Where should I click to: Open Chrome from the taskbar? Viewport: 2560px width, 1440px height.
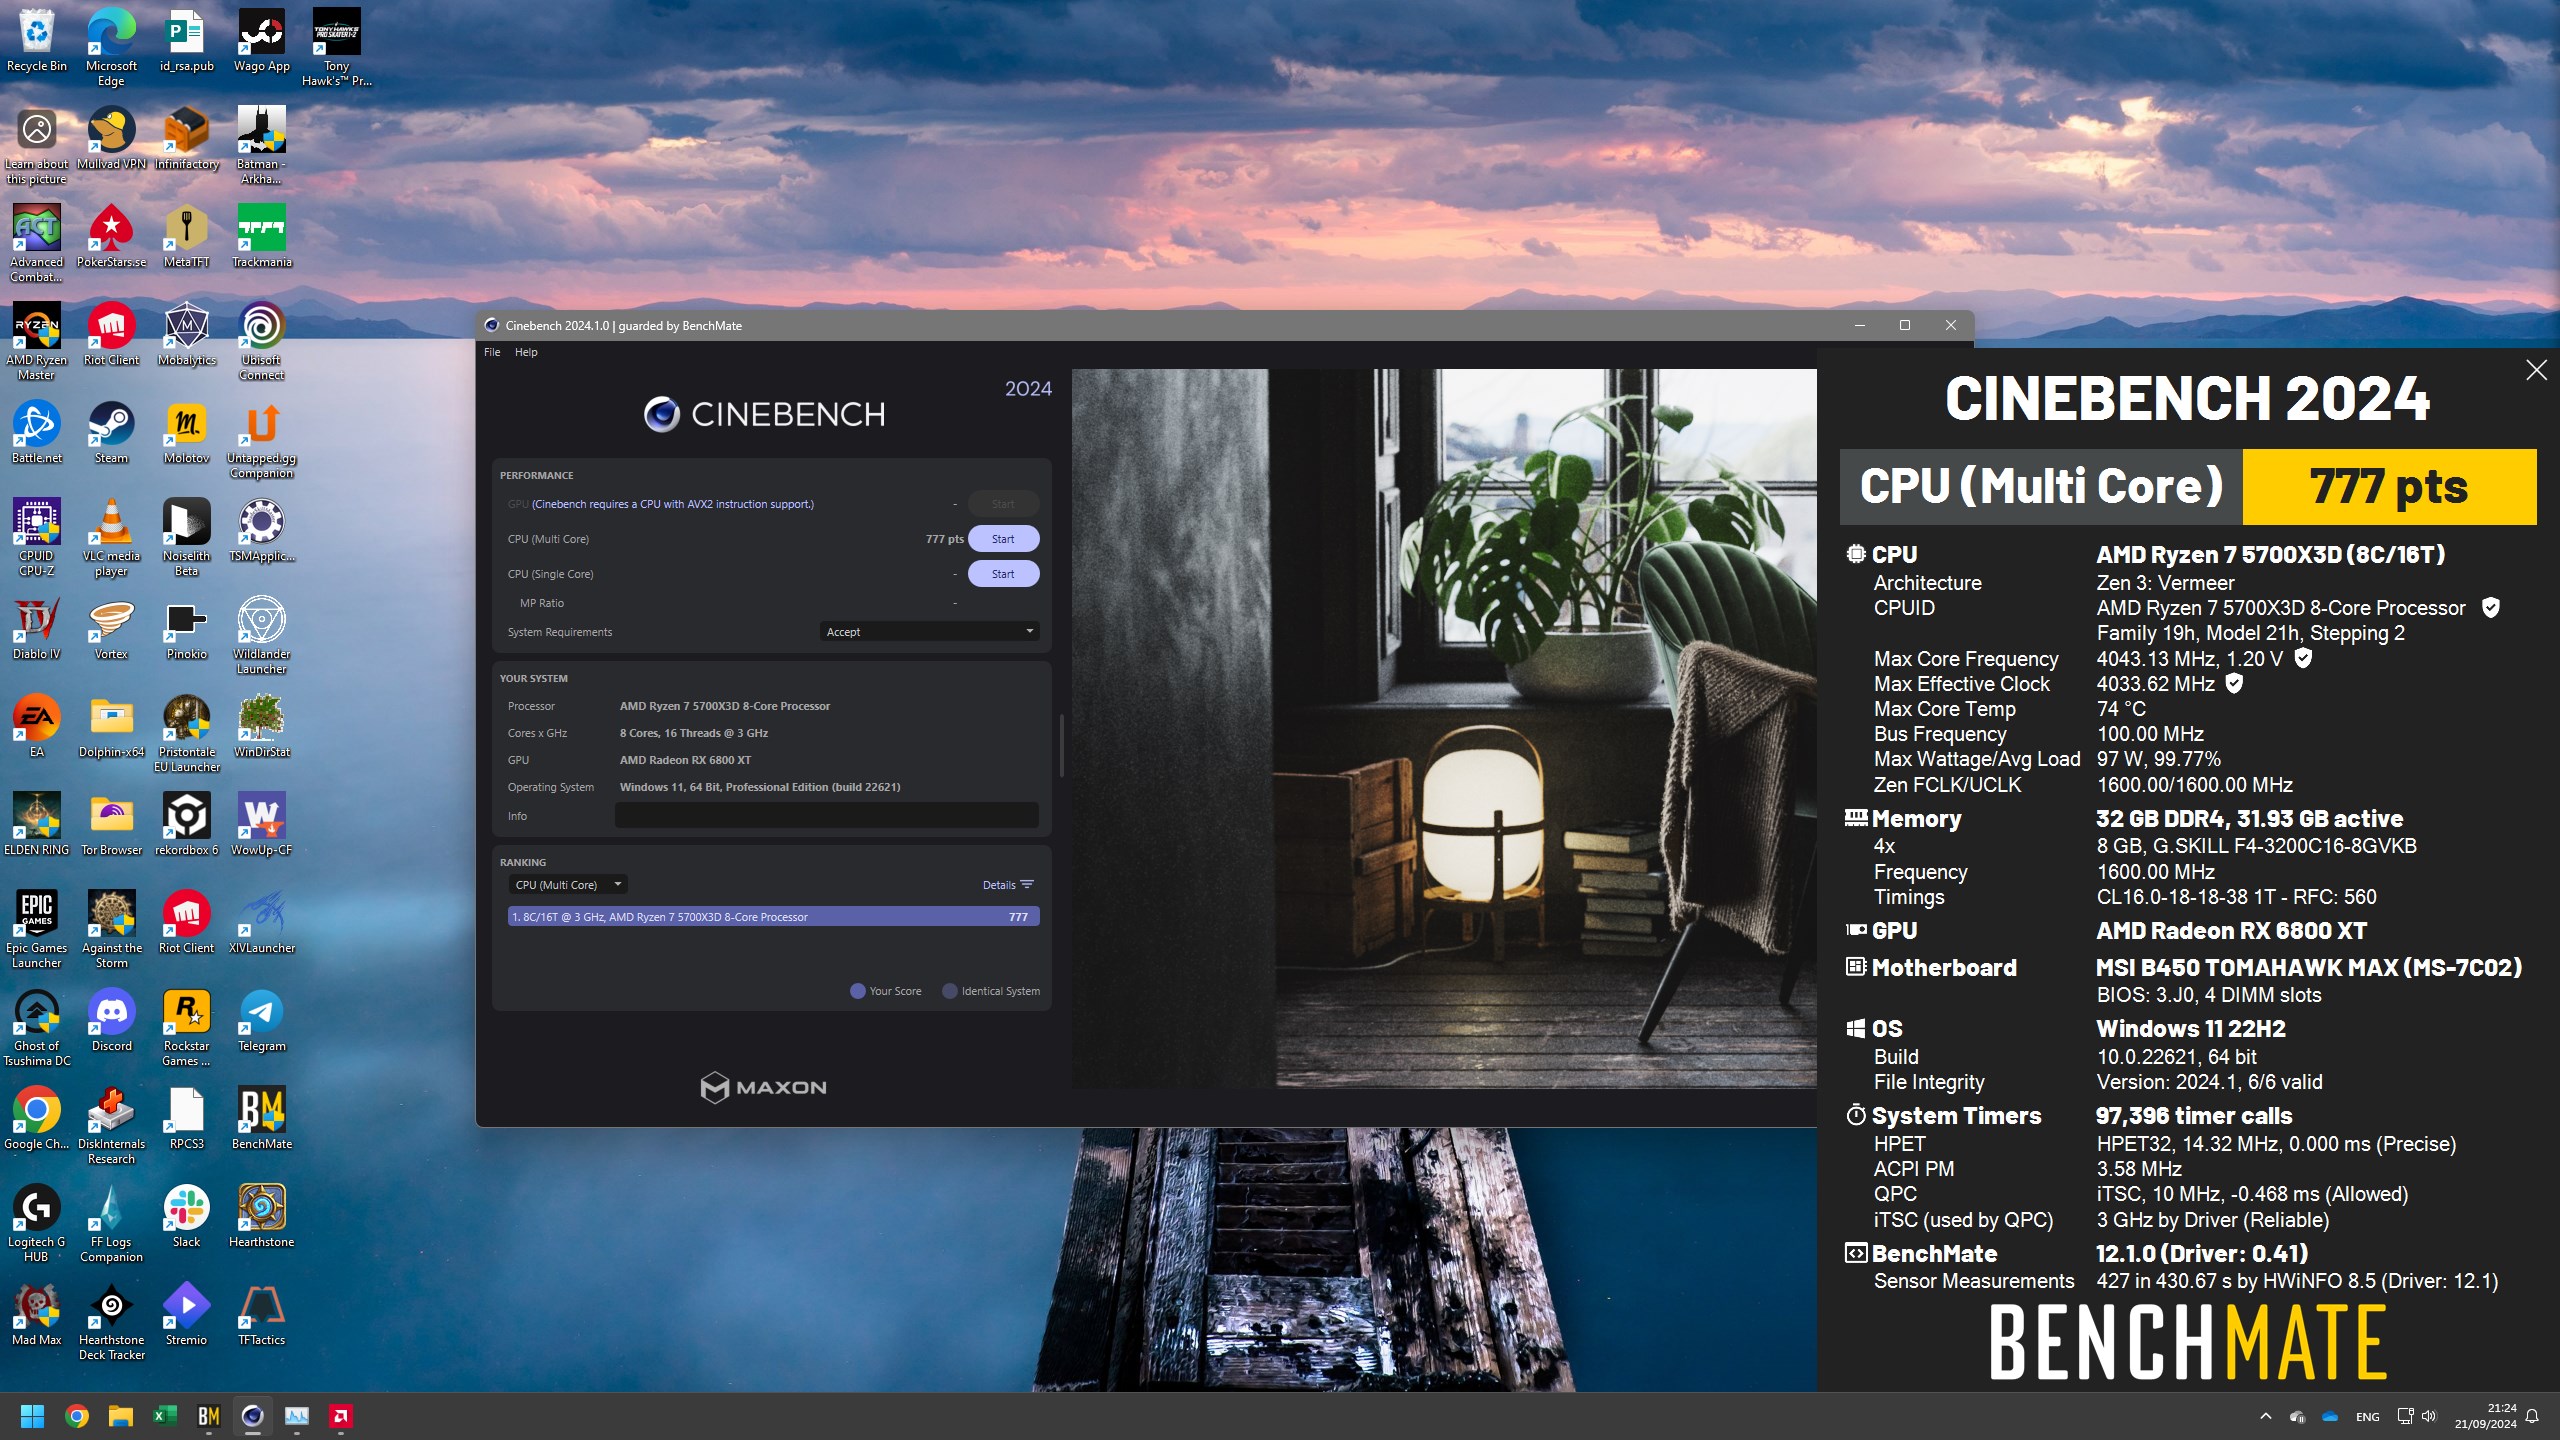(77, 1416)
